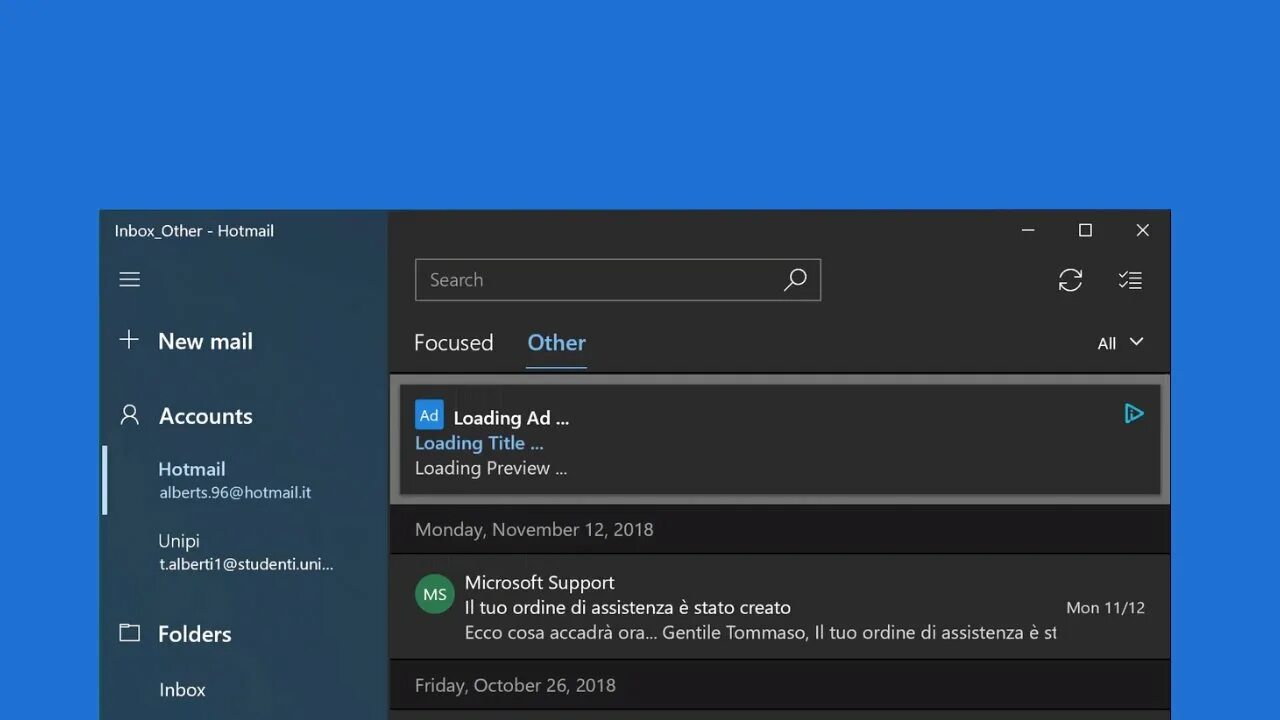Sync this view with refresh icon
The width and height of the screenshot is (1280, 720).
click(1070, 280)
